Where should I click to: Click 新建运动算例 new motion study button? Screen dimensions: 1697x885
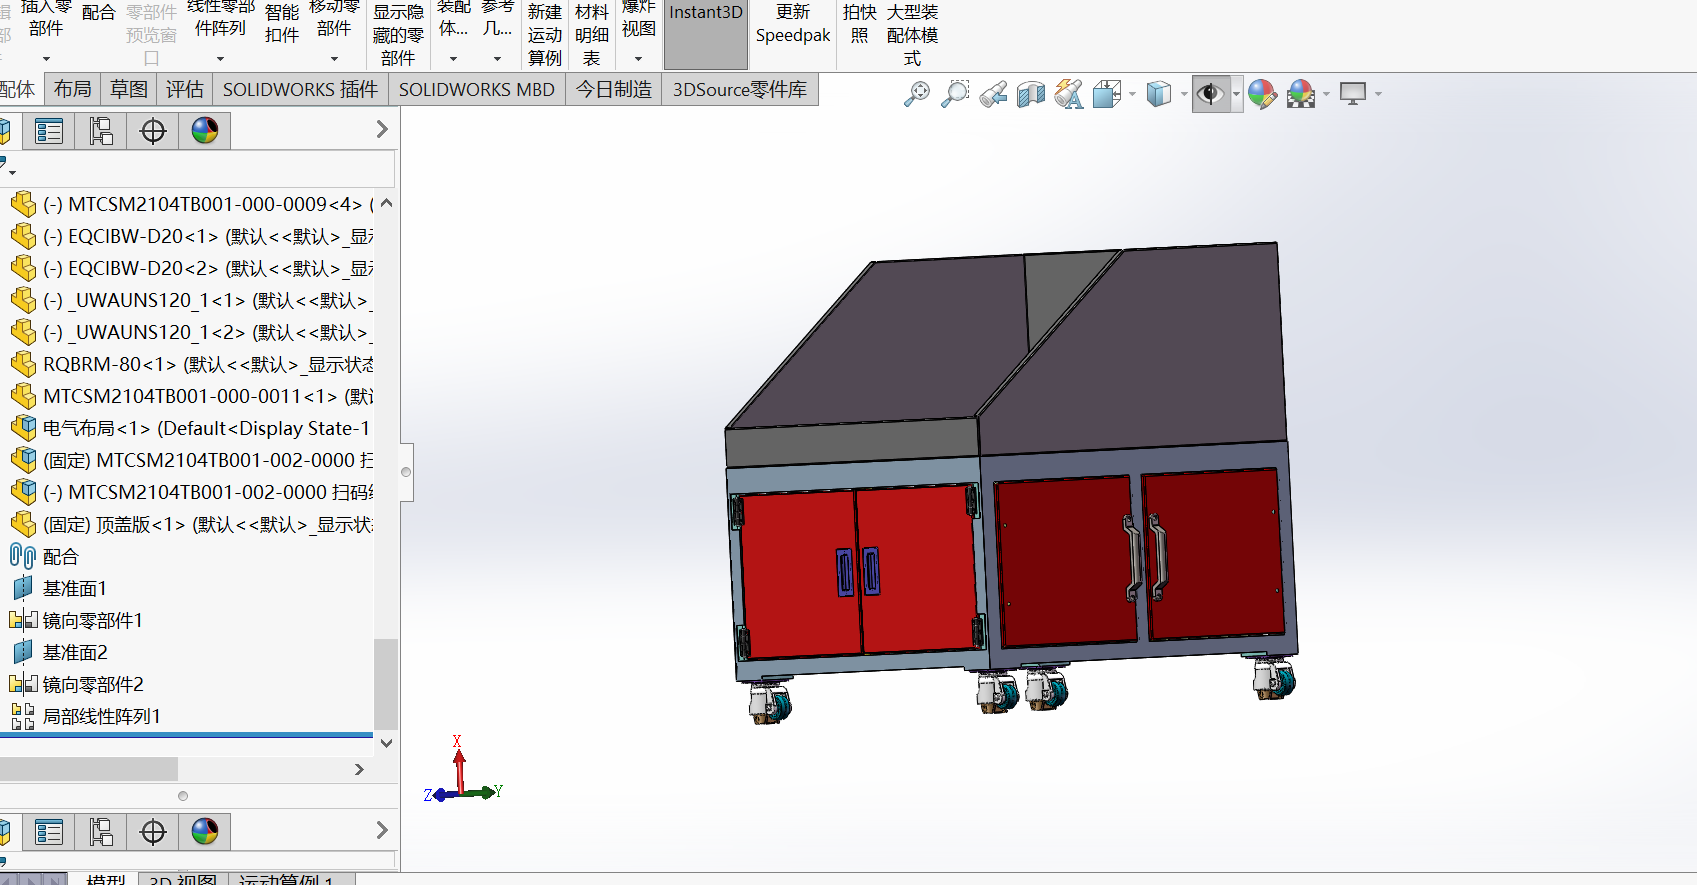click(x=545, y=34)
